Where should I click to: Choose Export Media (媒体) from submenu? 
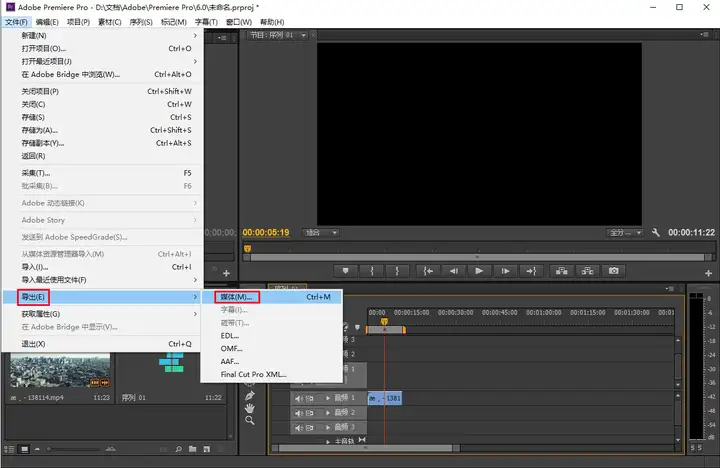273,297
